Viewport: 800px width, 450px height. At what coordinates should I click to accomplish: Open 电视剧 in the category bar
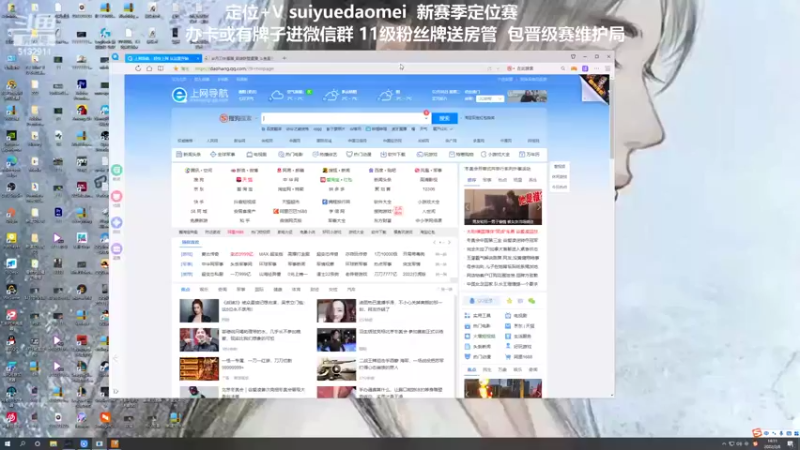coord(257,154)
